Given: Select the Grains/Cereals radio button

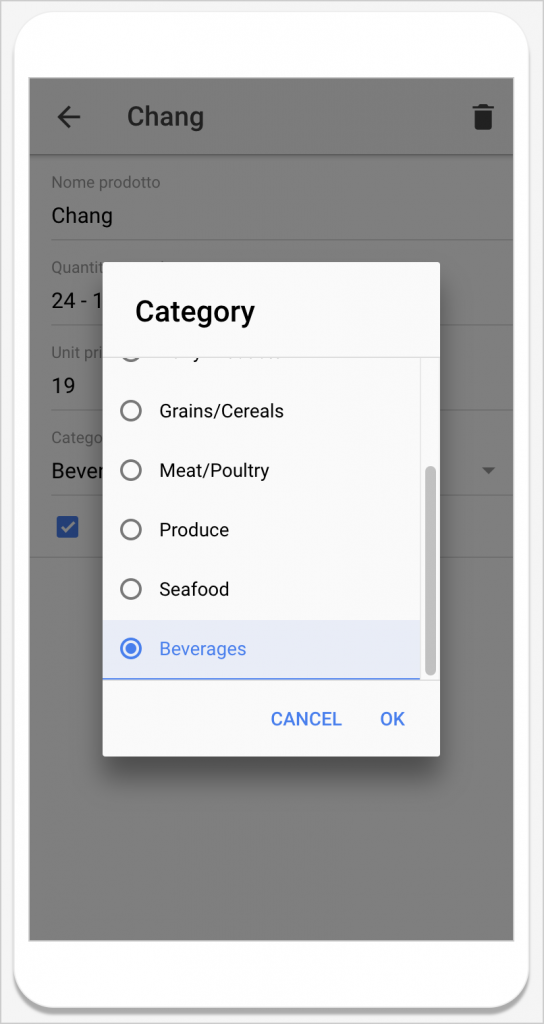Looking at the screenshot, I should (131, 411).
